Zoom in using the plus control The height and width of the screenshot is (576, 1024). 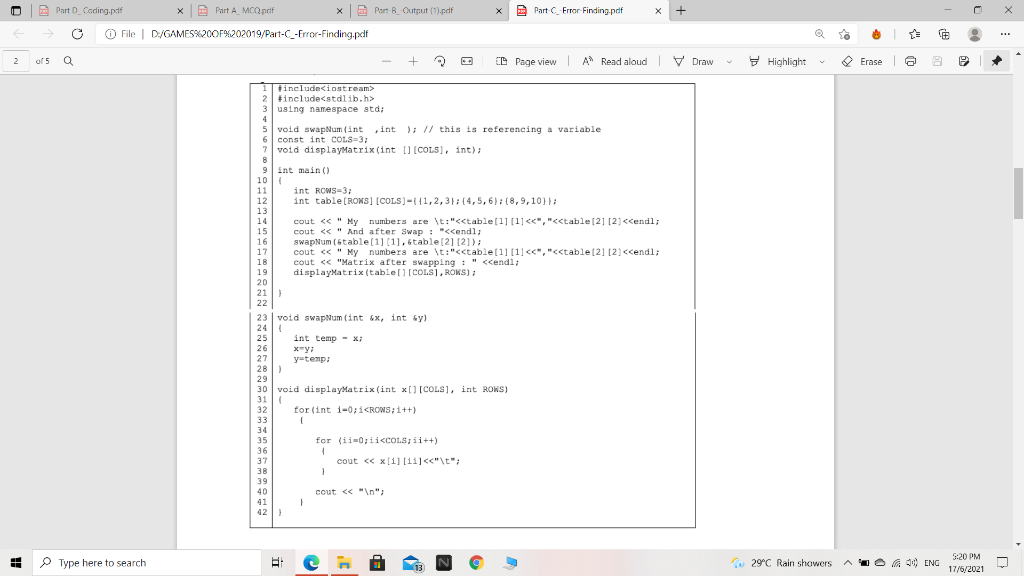[x=413, y=61]
